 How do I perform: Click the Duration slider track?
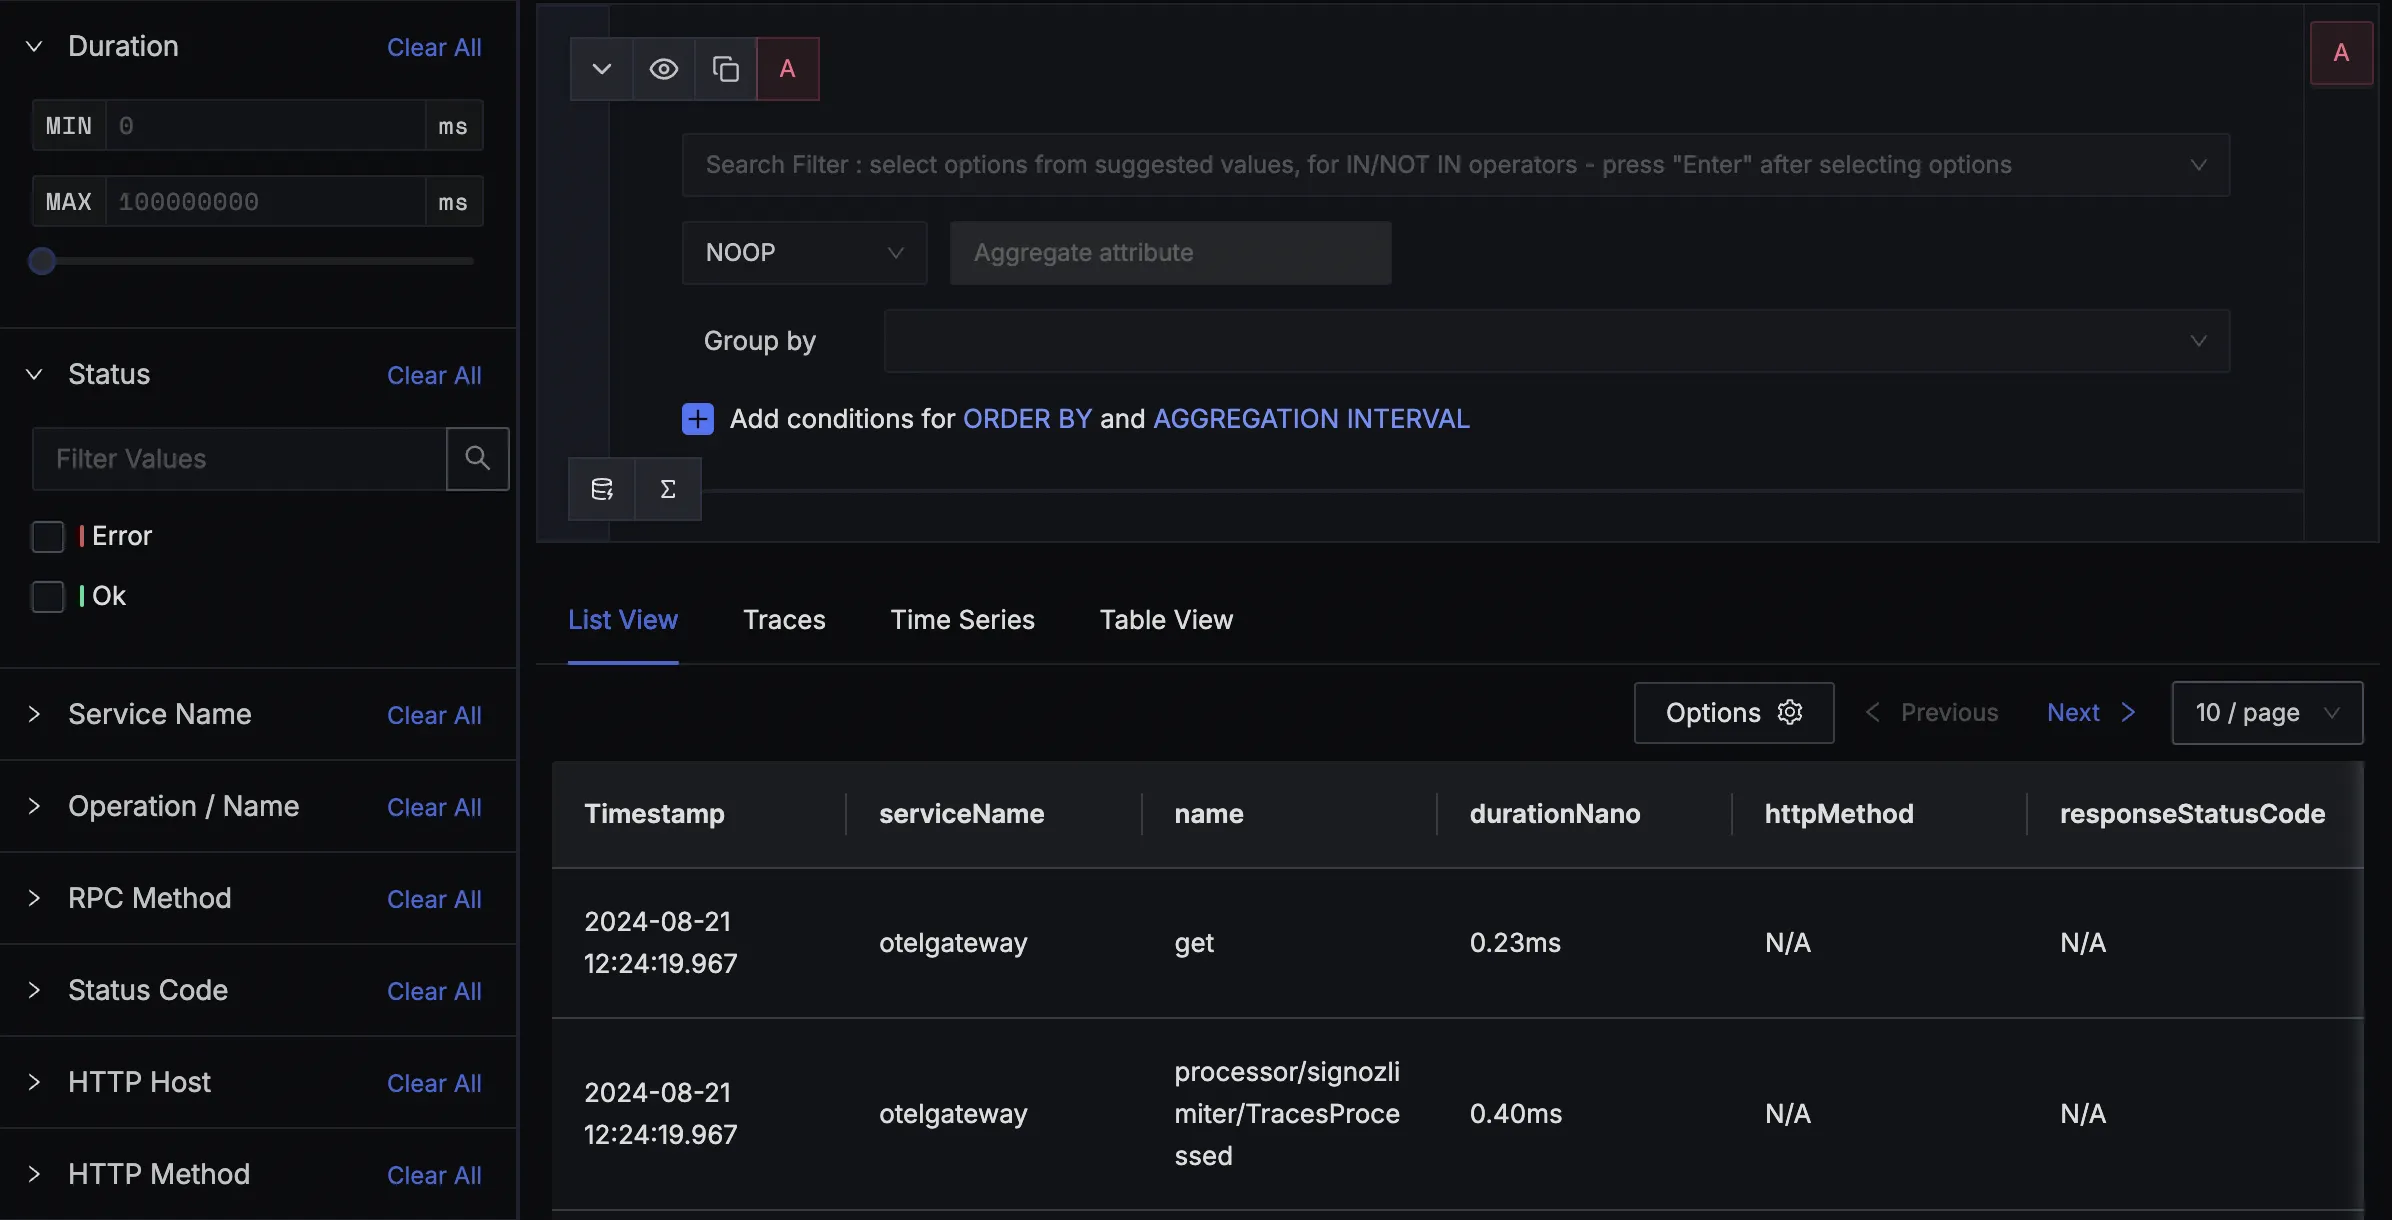[258, 261]
